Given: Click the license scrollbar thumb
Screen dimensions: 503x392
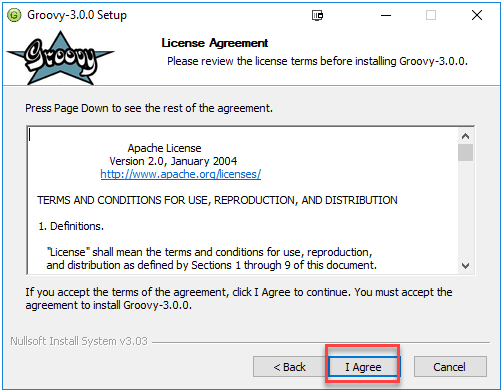Looking at the screenshot, I should pyautogui.click(x=466, y=153).
